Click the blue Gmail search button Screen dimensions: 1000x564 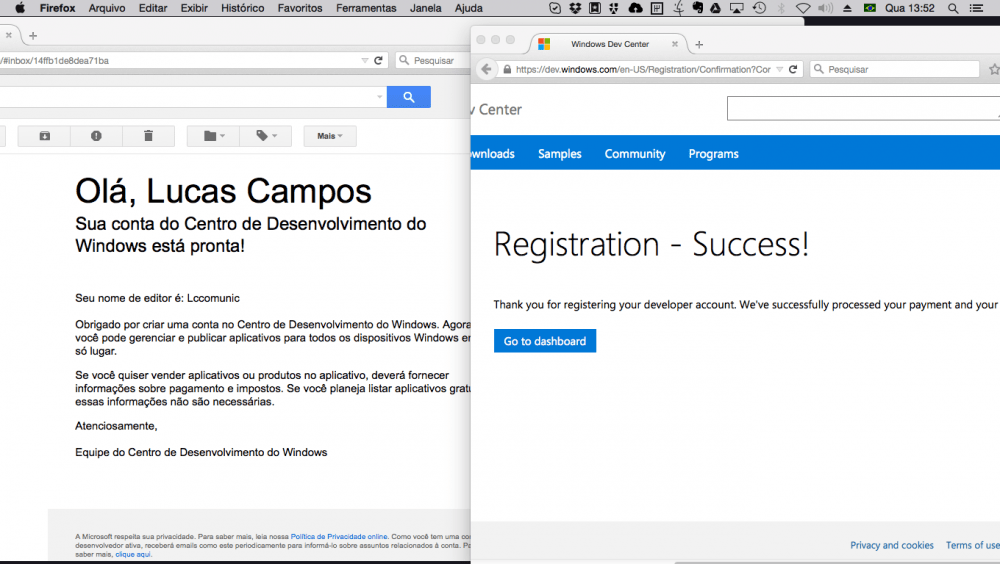click(x=409, y=97)
